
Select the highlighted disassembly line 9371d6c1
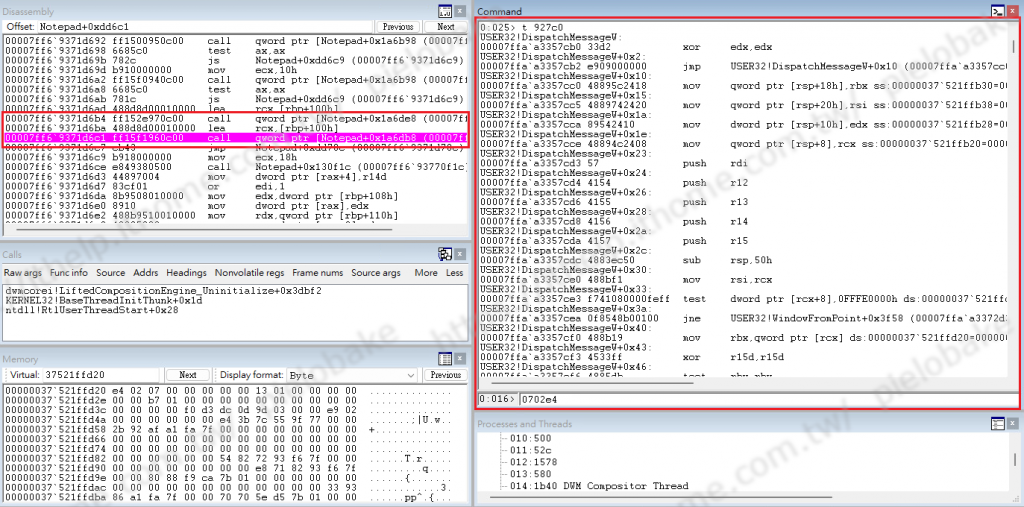click(x=236, y=138)
